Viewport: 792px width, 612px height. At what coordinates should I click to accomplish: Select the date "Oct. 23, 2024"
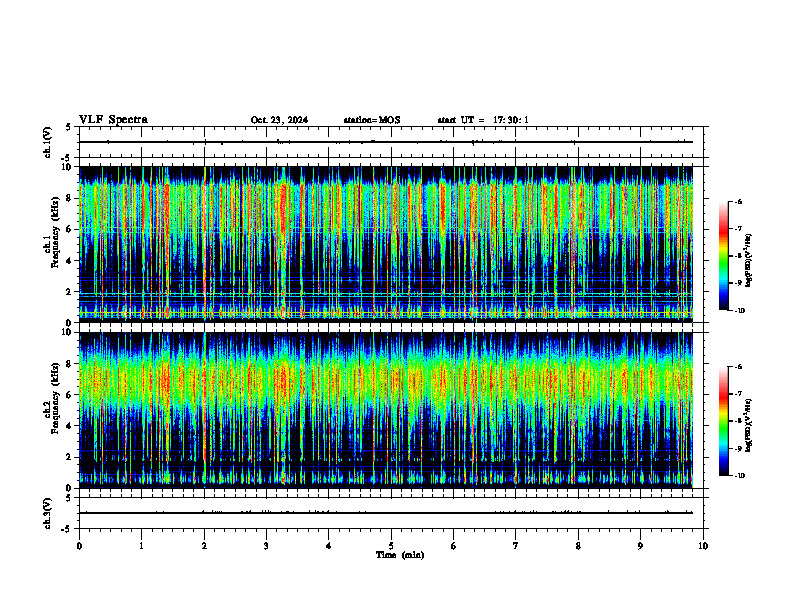coord(279,120)
